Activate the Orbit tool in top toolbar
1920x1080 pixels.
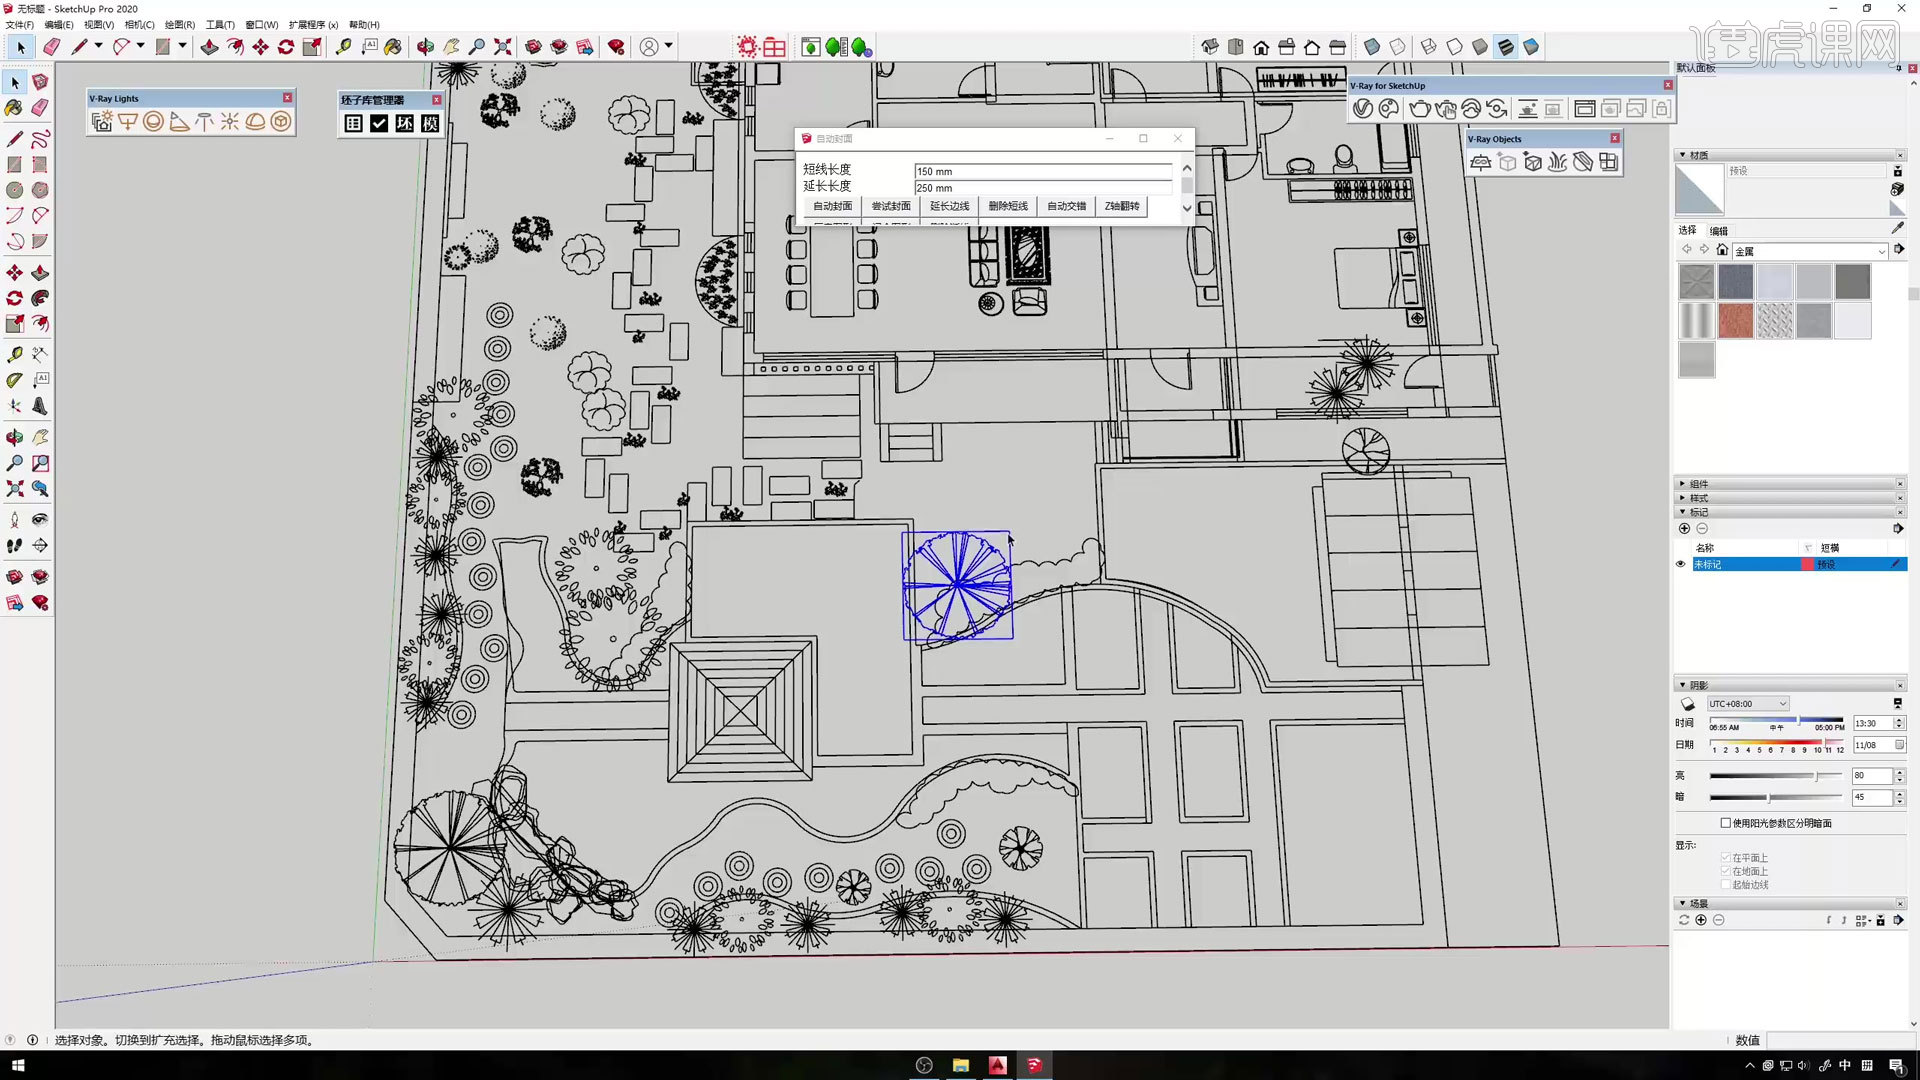pos(425,47)
